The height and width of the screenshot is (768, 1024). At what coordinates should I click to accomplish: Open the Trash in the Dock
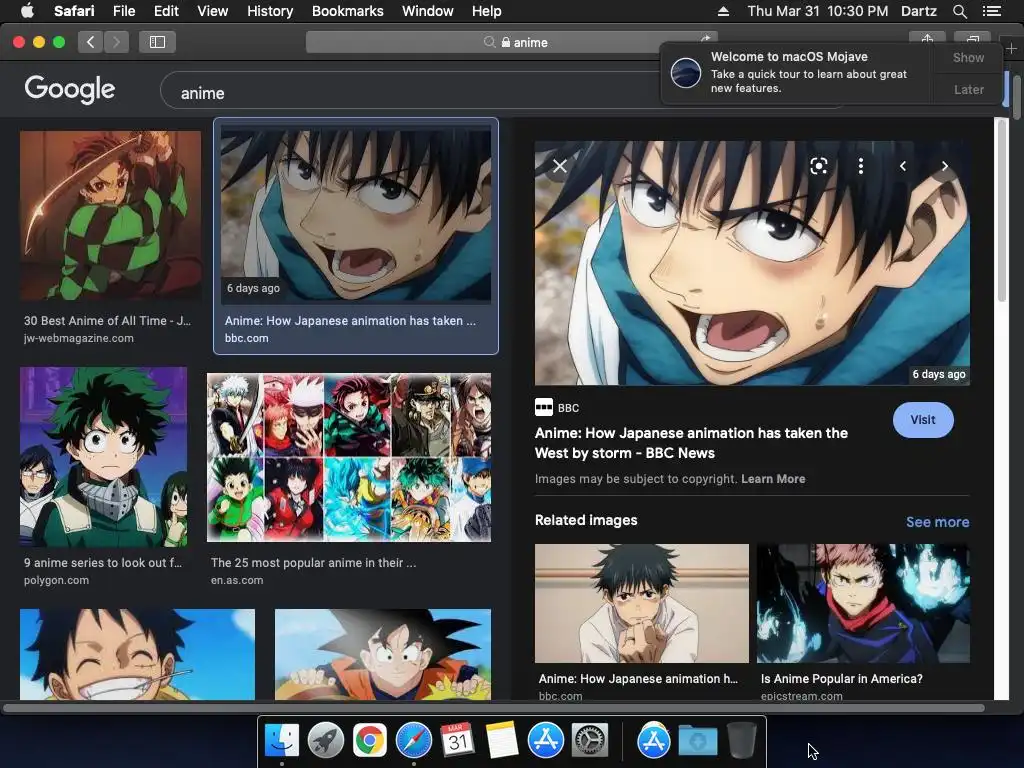741,740
